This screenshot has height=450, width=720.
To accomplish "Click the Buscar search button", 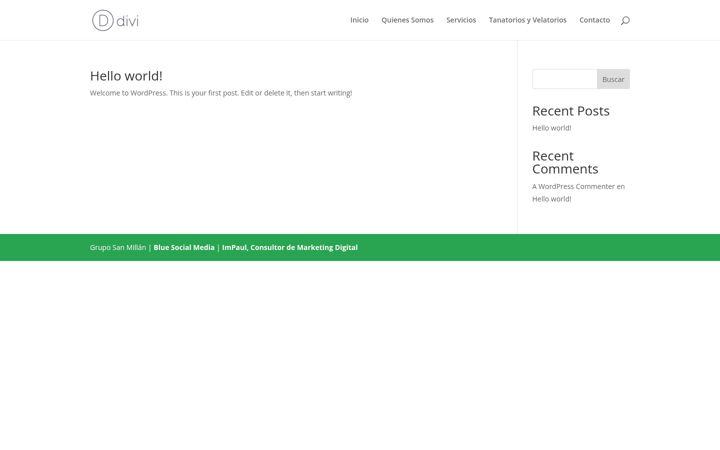I will click(613, 79).
